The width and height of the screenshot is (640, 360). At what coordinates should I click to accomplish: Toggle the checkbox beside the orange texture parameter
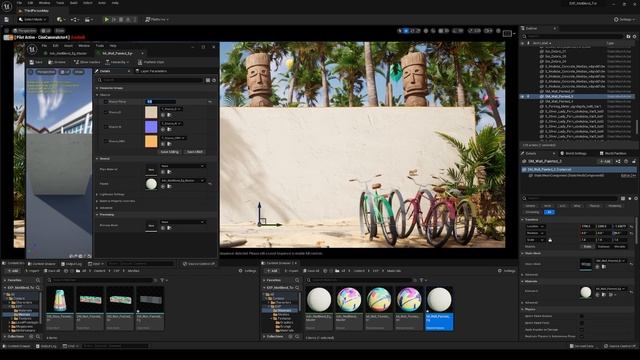point(106,141)
